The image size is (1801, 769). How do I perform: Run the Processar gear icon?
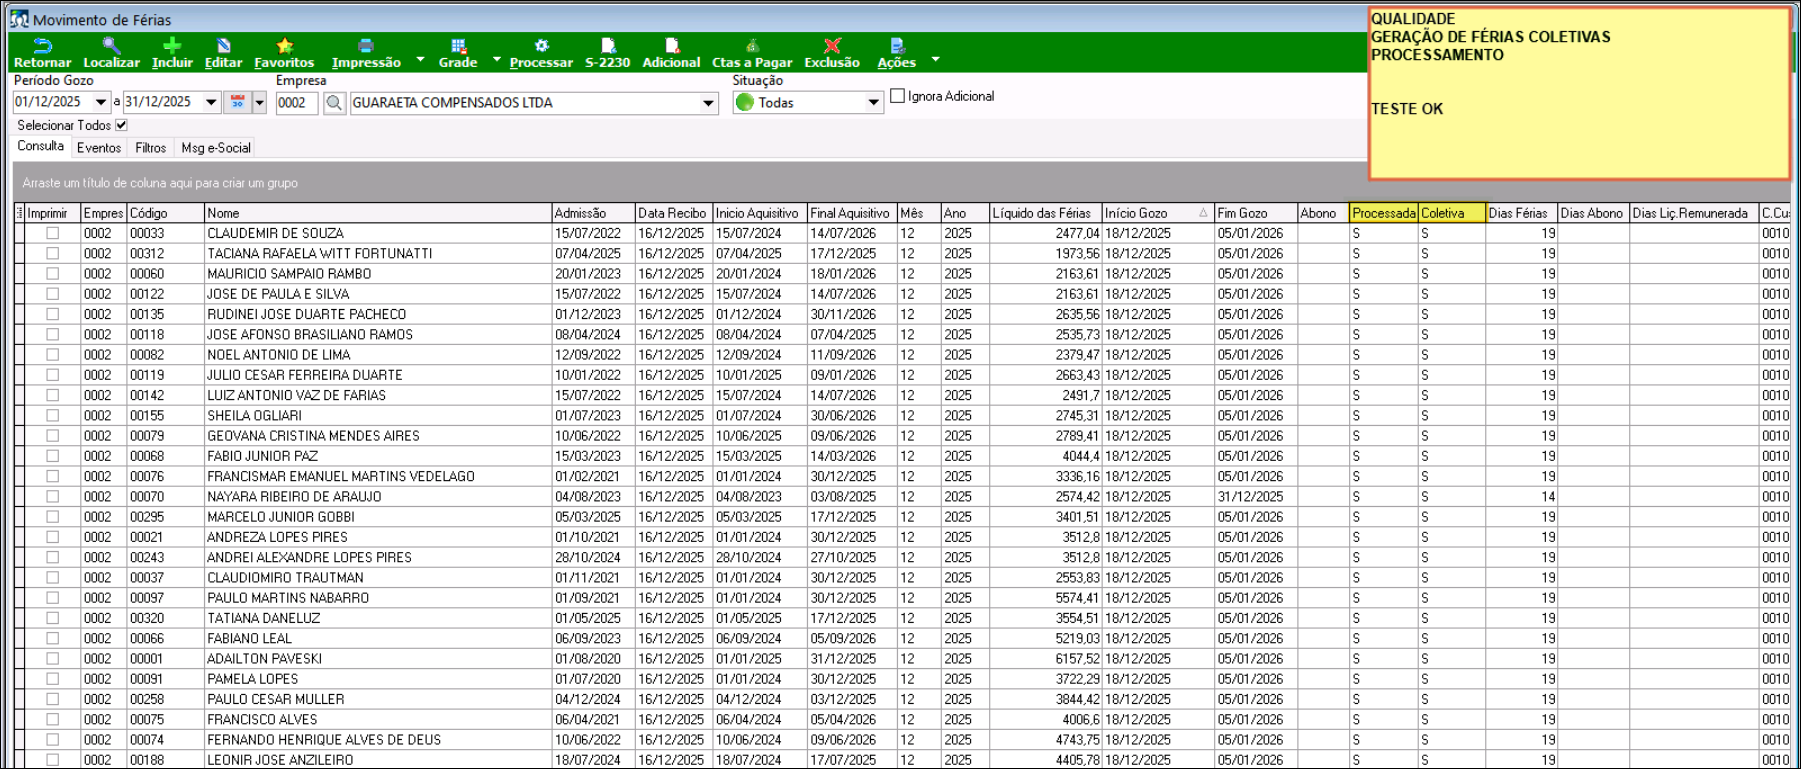541,46
